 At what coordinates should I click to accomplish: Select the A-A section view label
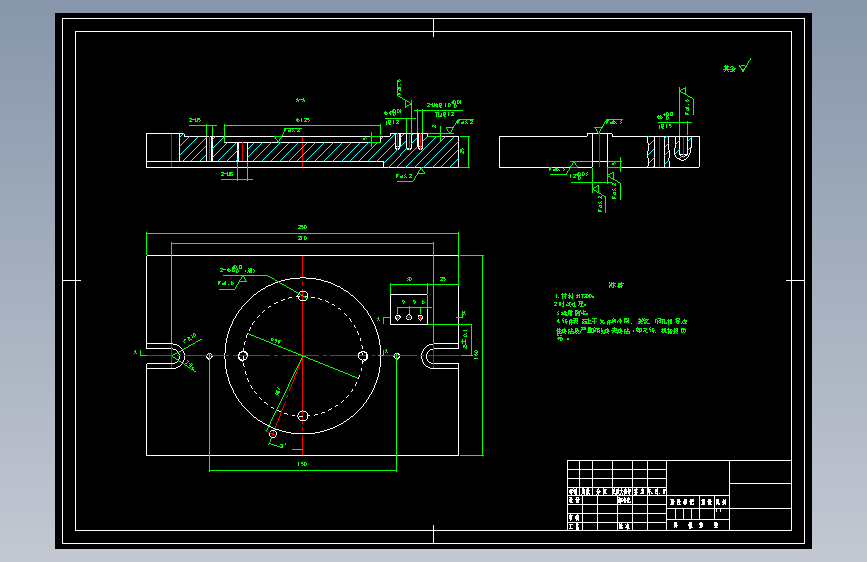(x=300, y=101)
